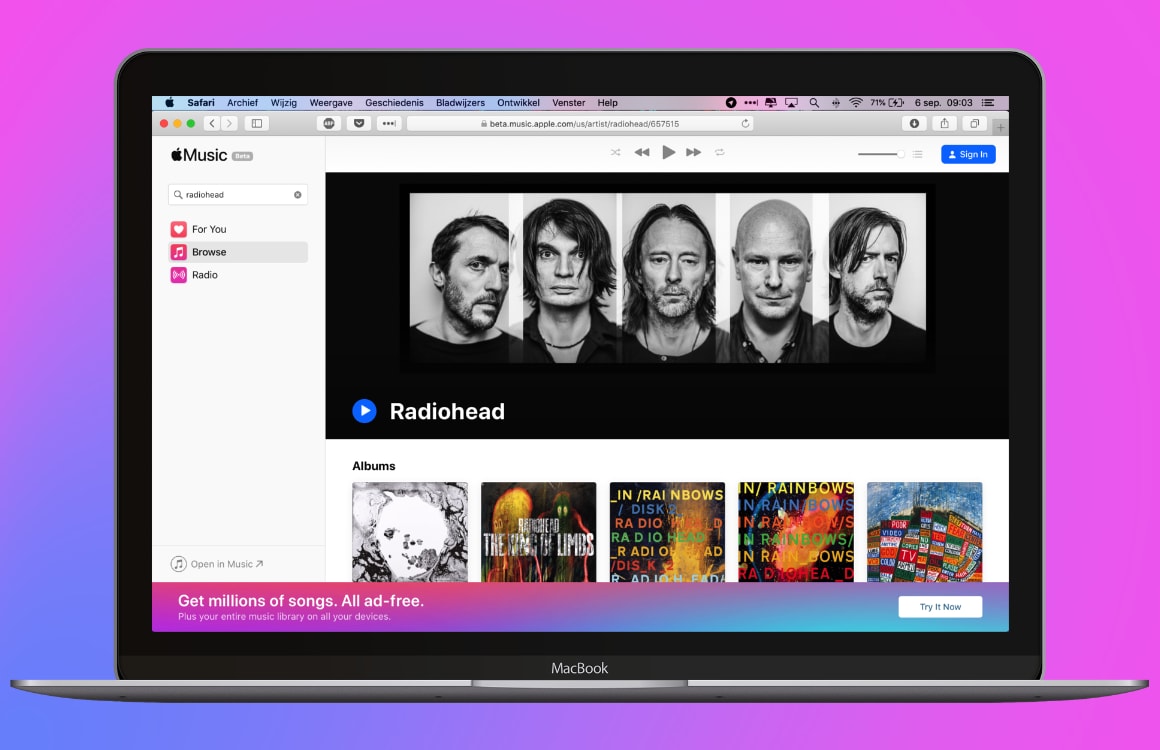Click Try It Now button
The width and height of the screenshot is (1160, 750).
[940, 607]
